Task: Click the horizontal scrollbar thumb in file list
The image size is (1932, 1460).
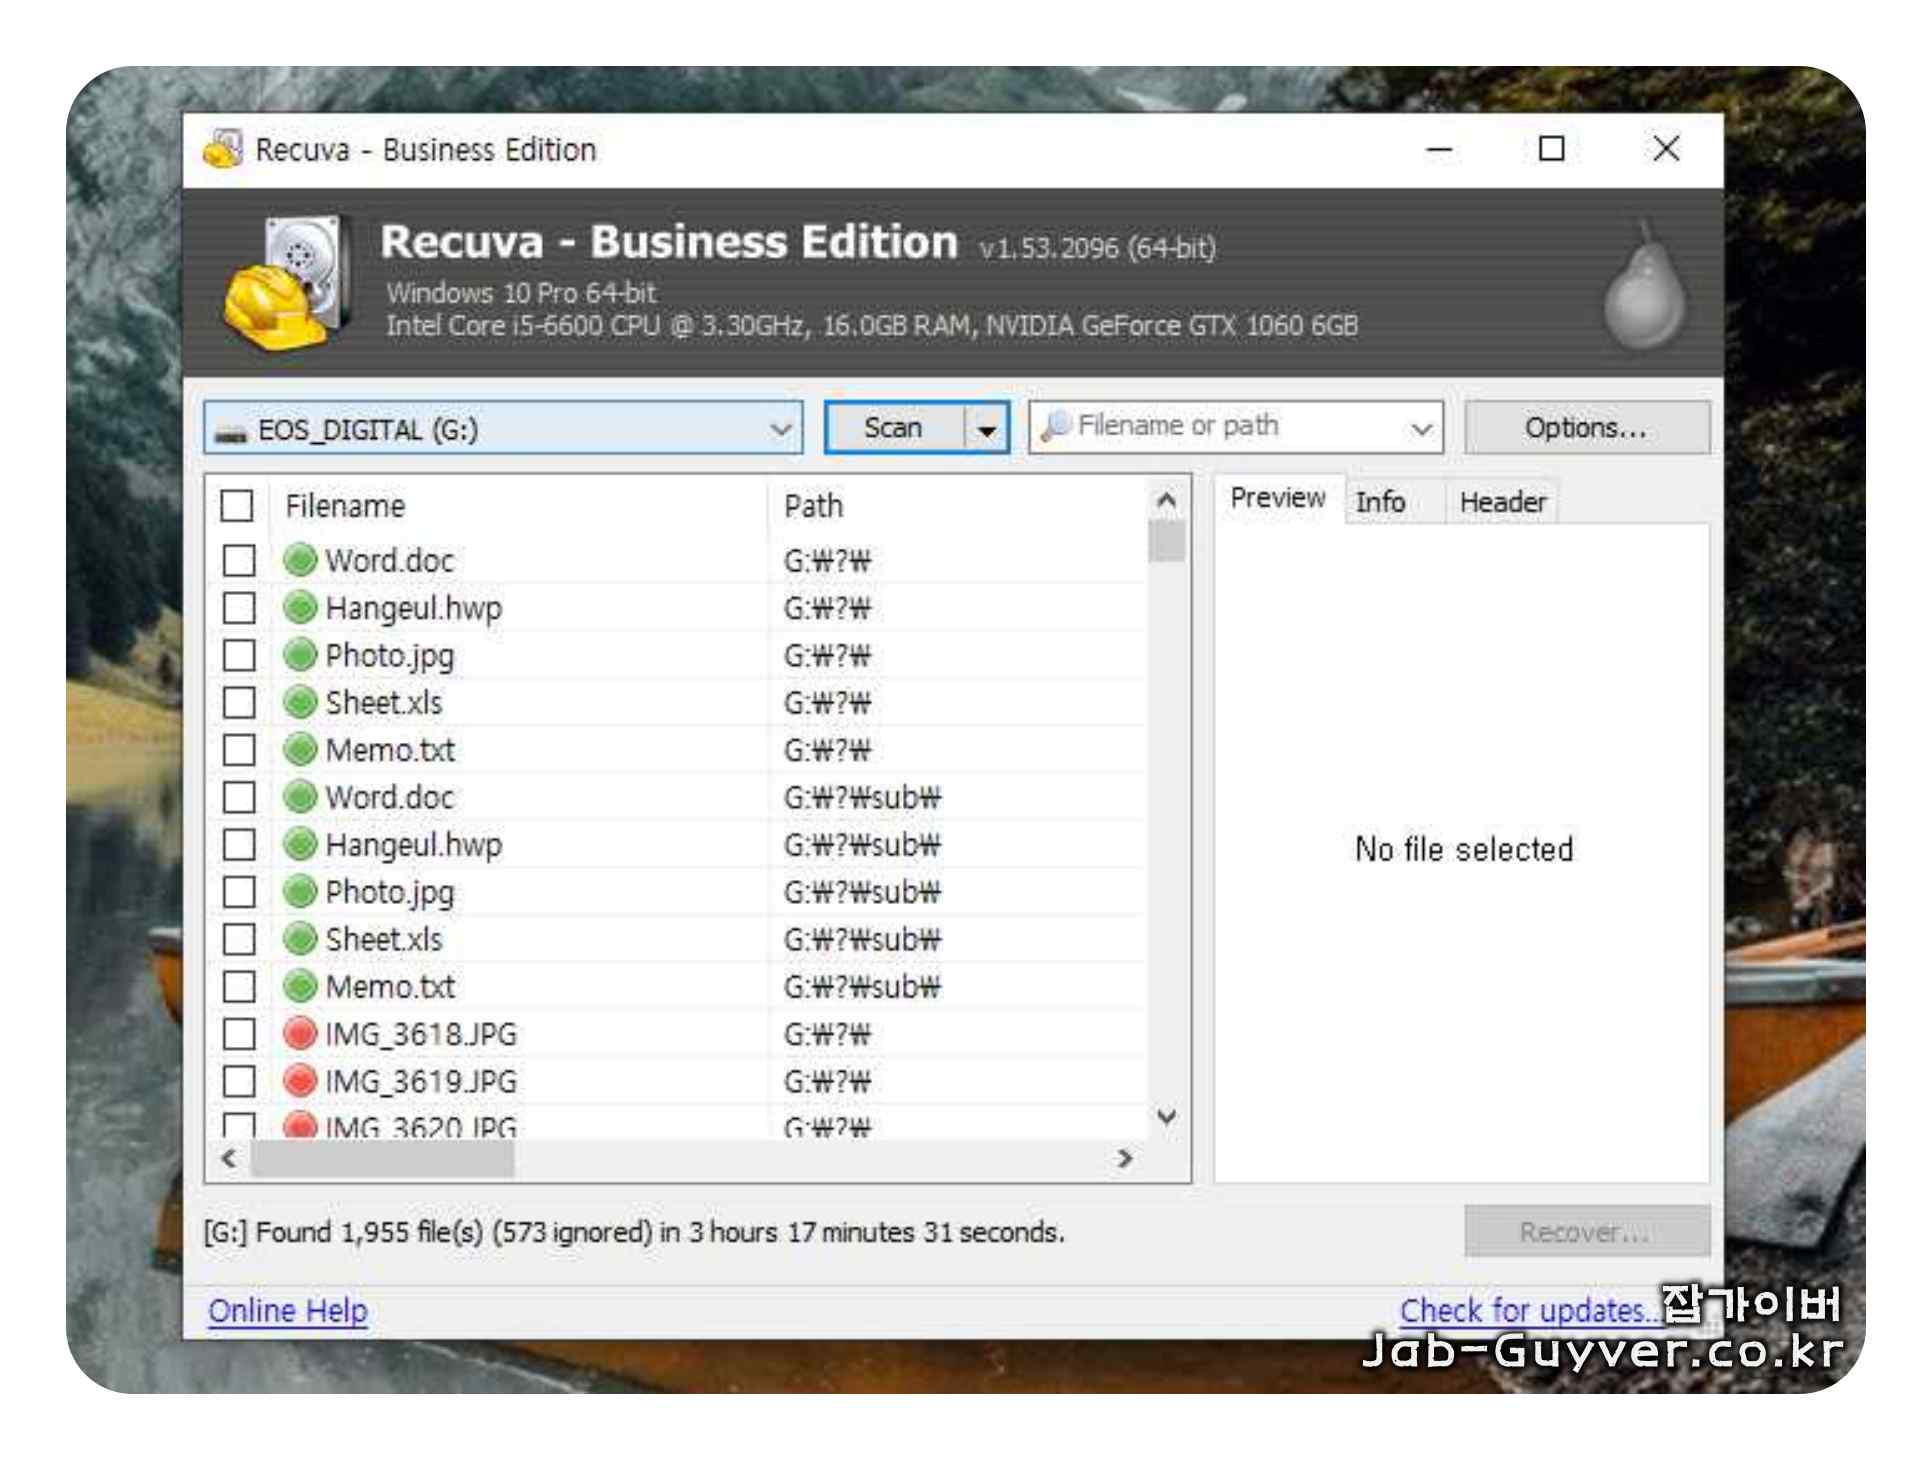Action: [382, 1159]
